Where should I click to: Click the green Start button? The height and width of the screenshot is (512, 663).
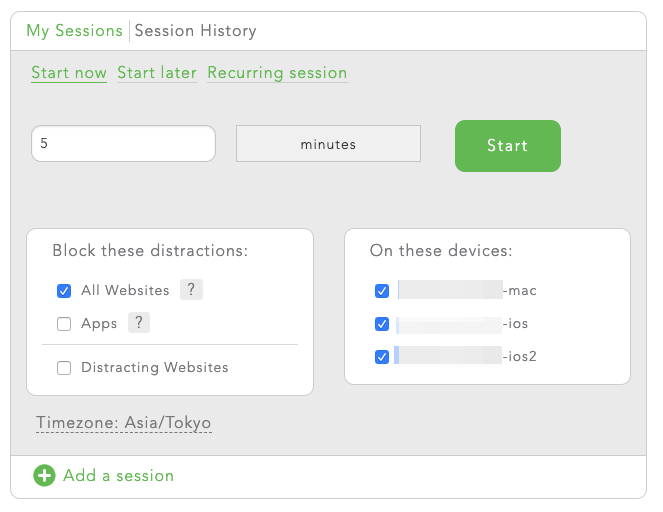point(508,146)
